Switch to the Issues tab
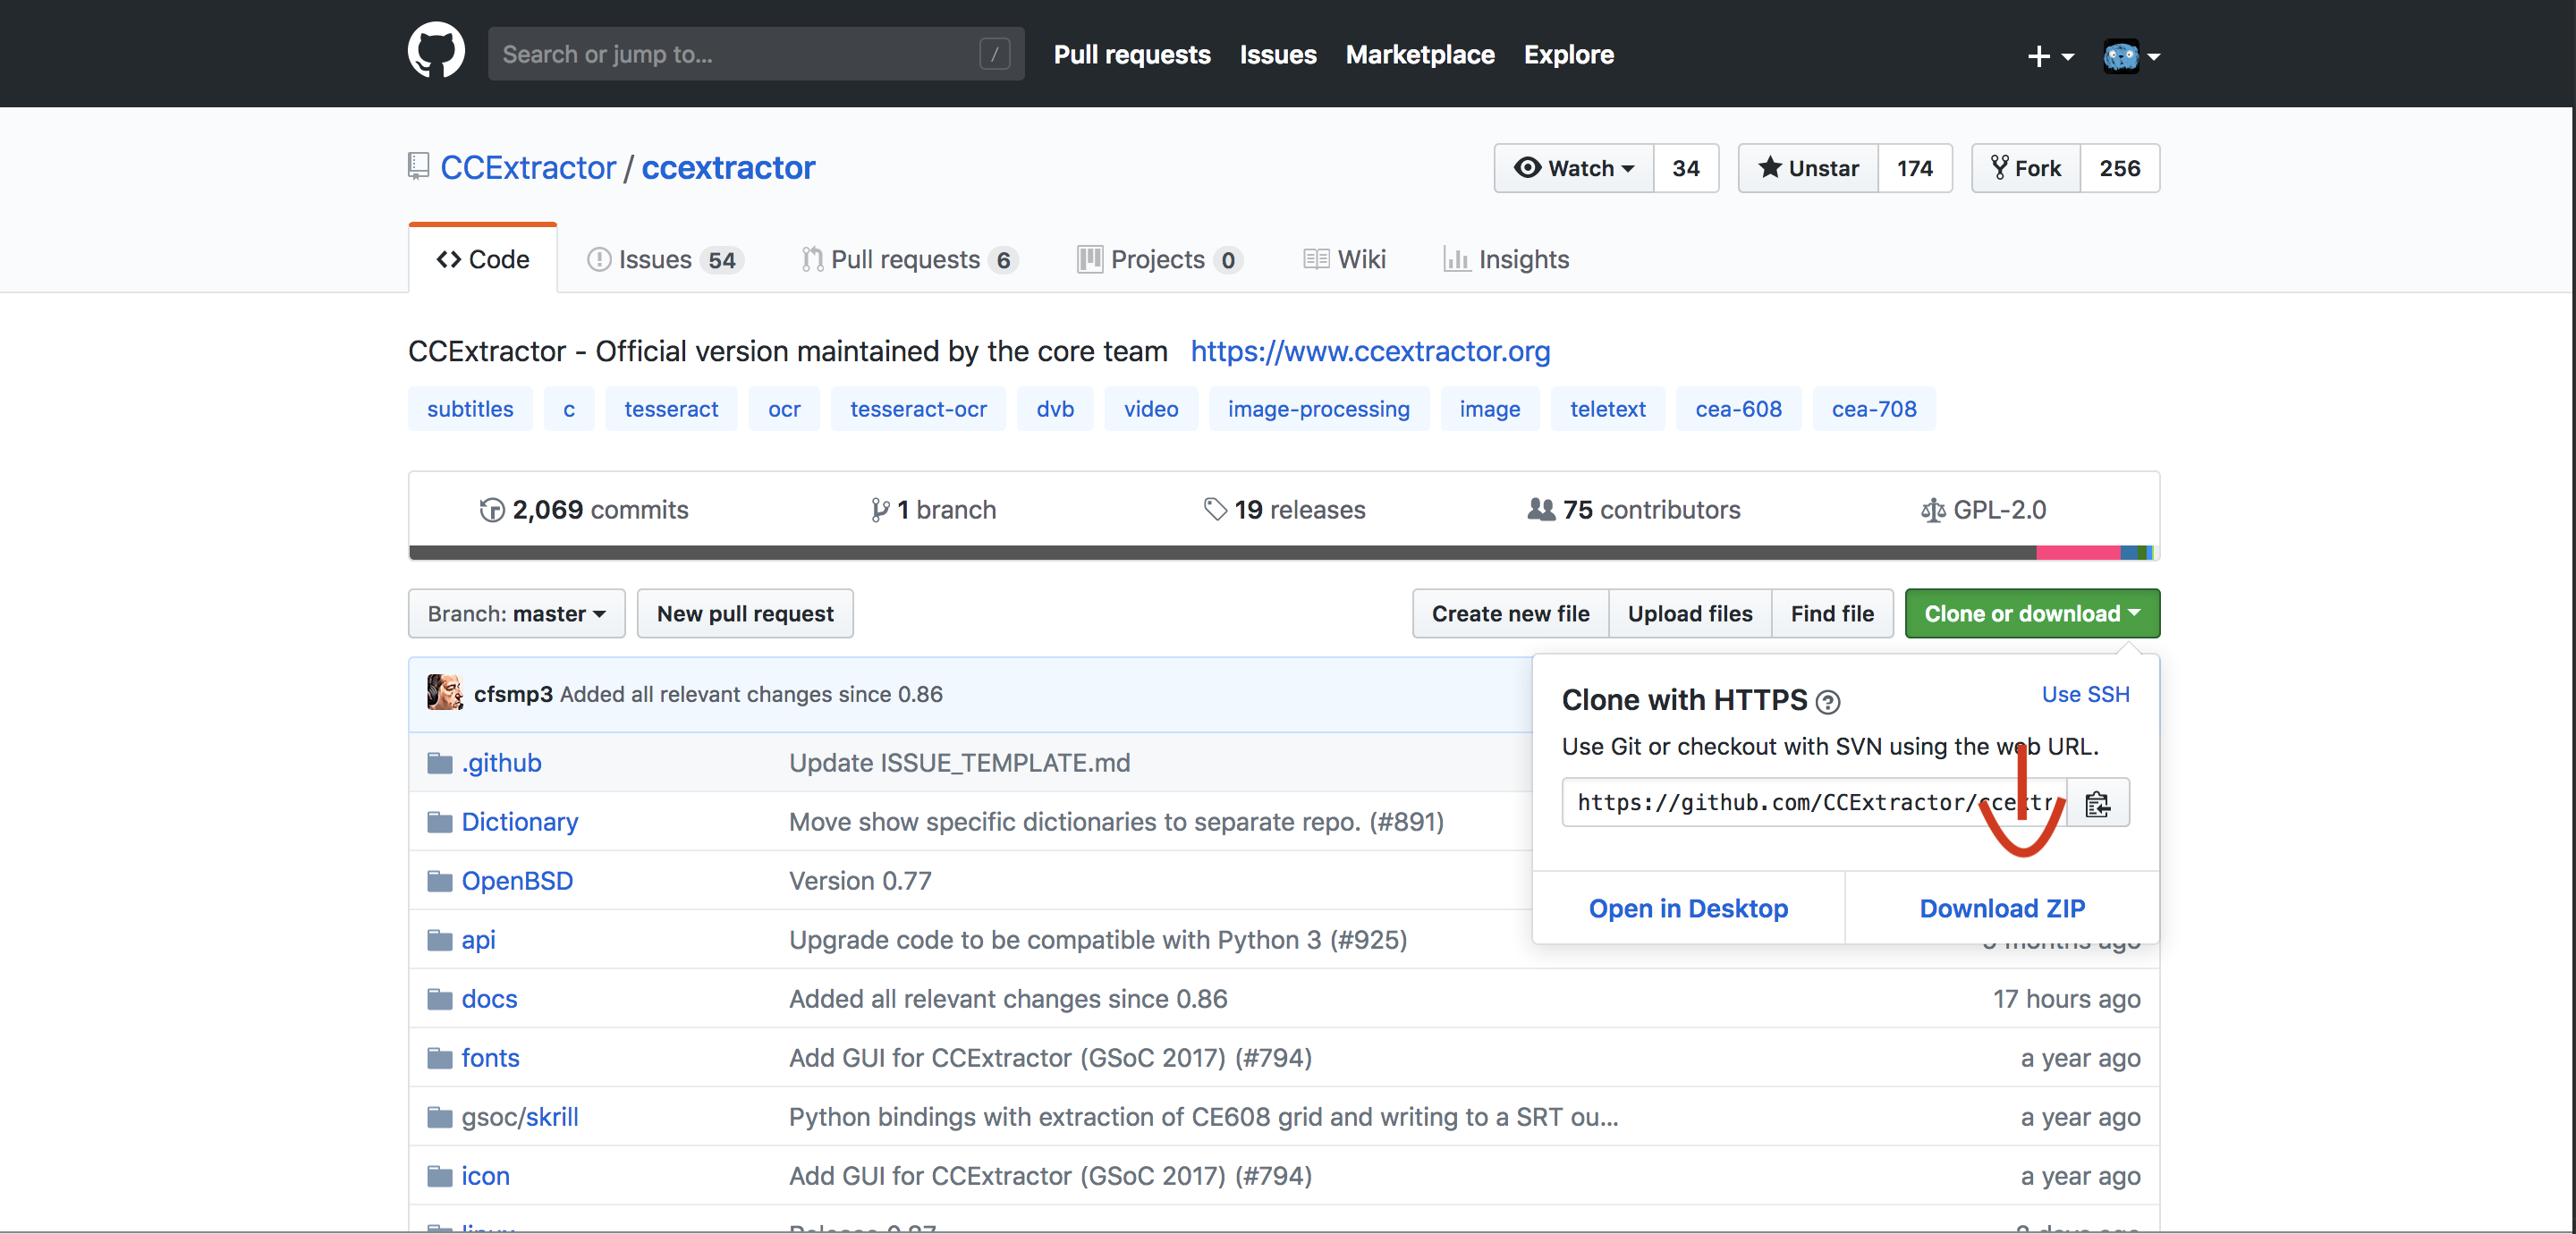 pos(663,260)
